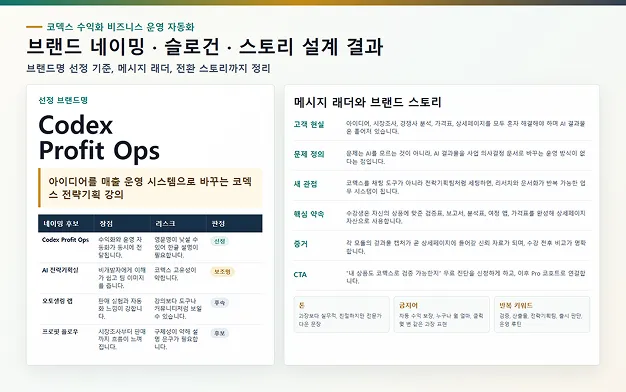Click the risk cell starting '코덱스 고유성이'
This screenshot has width=626, height=392.
pos(176,274)
